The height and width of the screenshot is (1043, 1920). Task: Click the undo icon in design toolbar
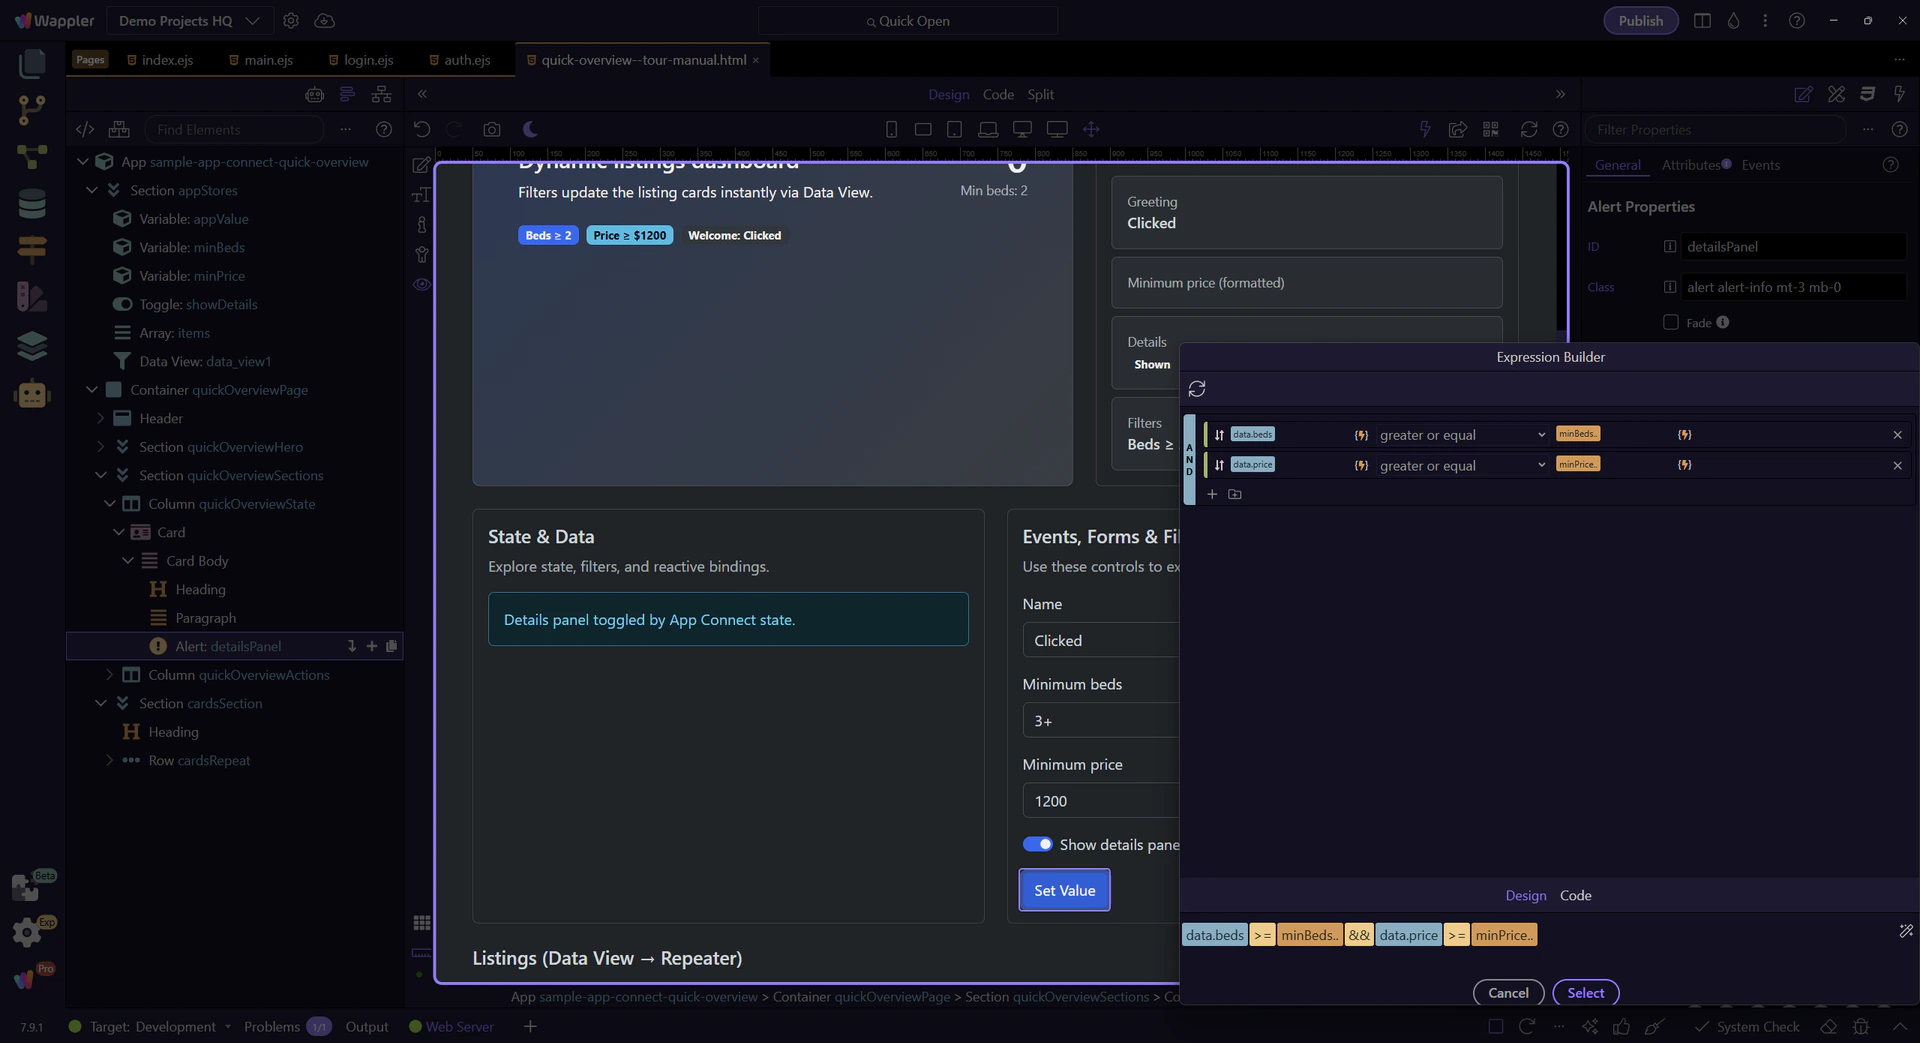pyautogui.click(x=422, y=129)
